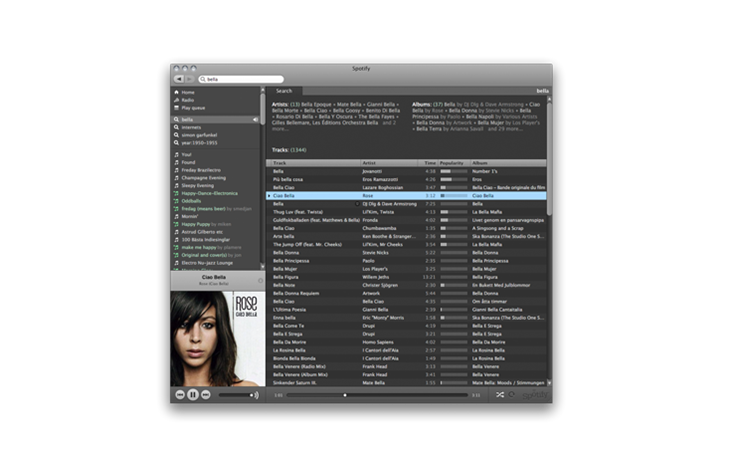Click the search field containing 'bella'
736x458 pixels.
[241, 79]
